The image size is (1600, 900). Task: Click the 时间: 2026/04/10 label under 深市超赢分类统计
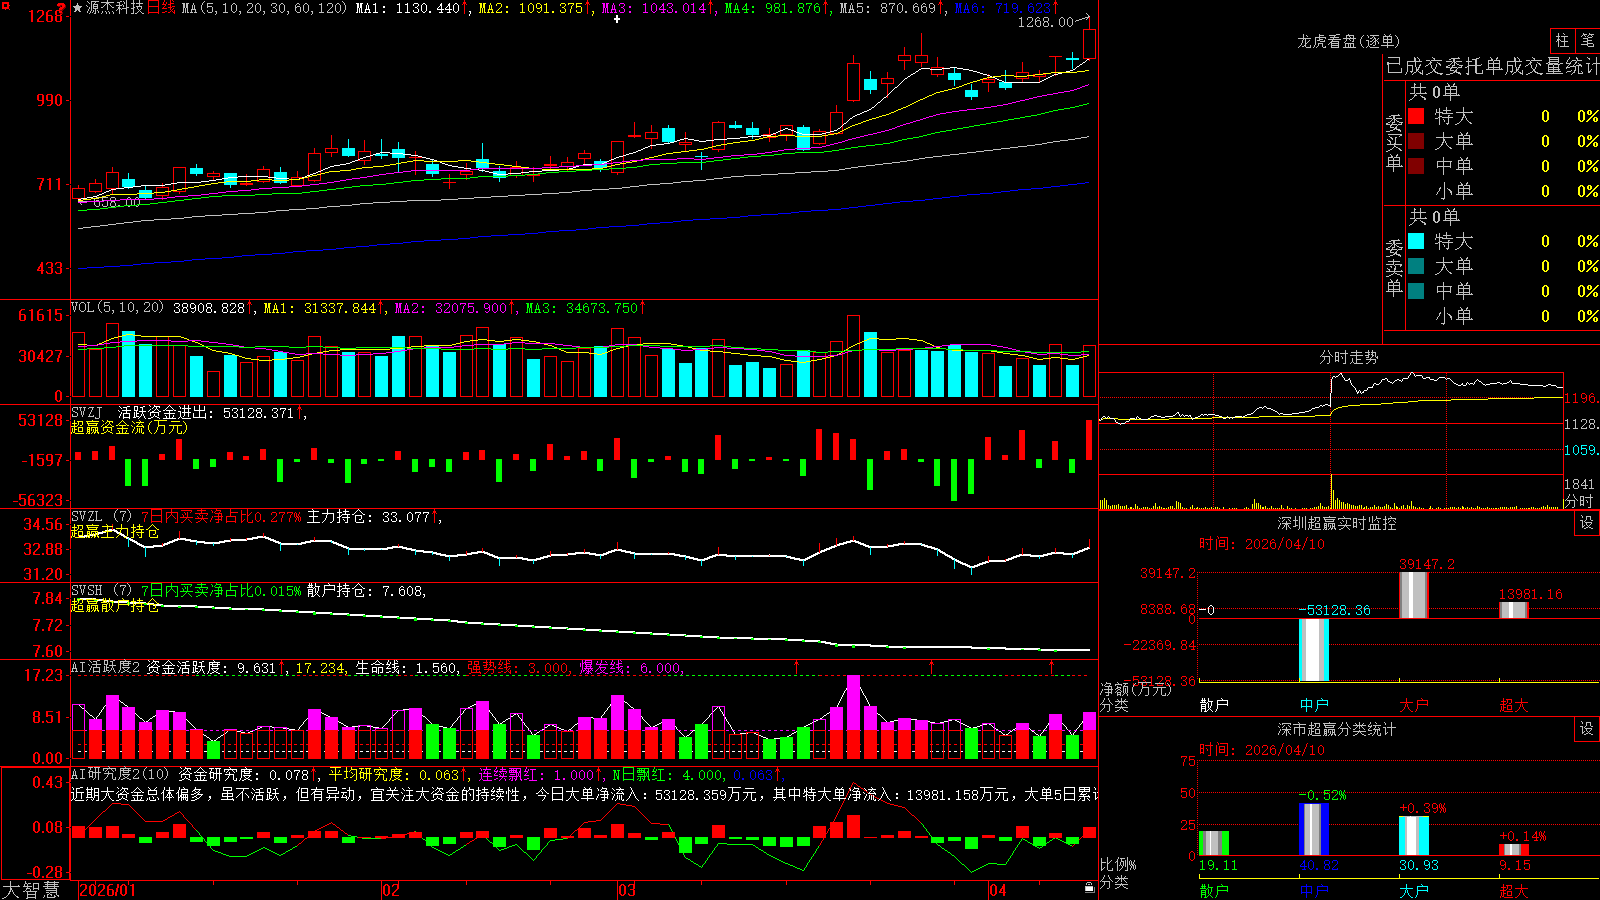pos(1262,750)
